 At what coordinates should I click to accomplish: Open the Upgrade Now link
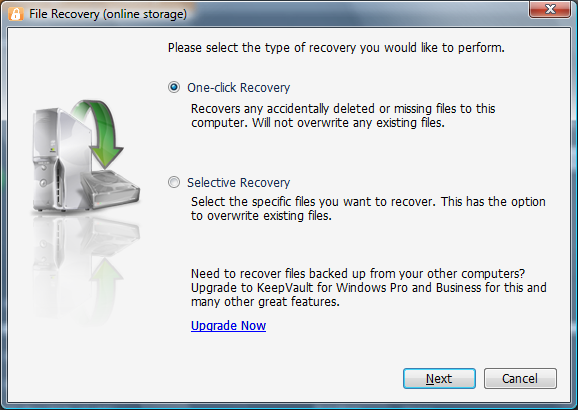click(228, 325)
